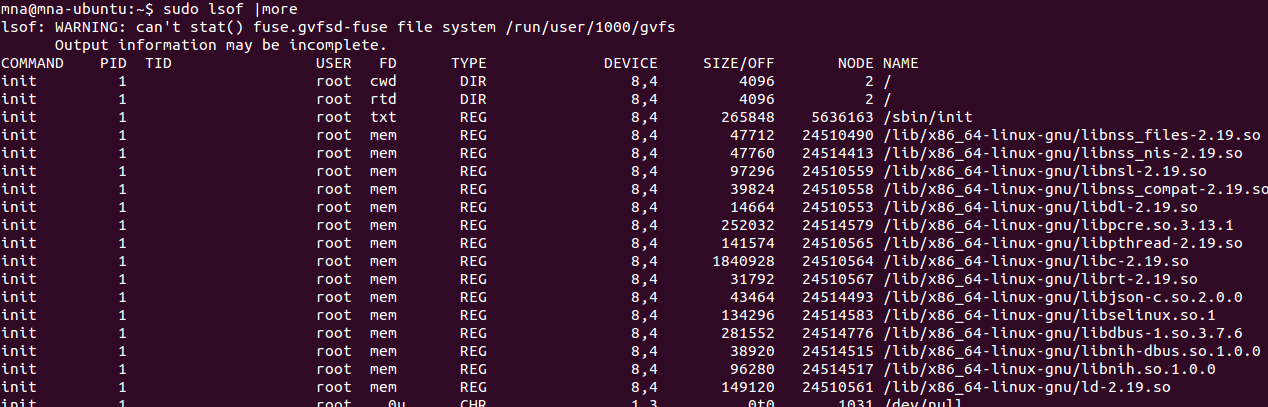Click the node number 5636163
Image resolution: width=1268 pixels, height=407 pixels.
837,117
